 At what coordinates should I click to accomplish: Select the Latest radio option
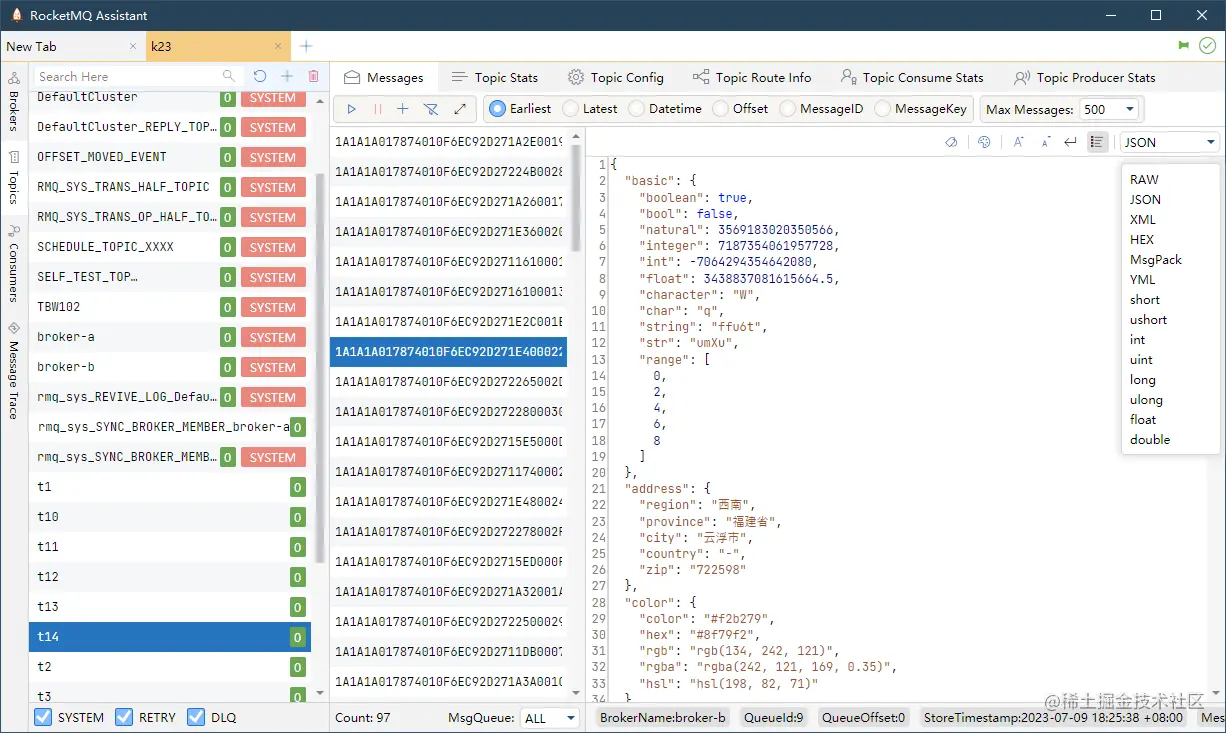pyautogui.click(x=590, y=109)
